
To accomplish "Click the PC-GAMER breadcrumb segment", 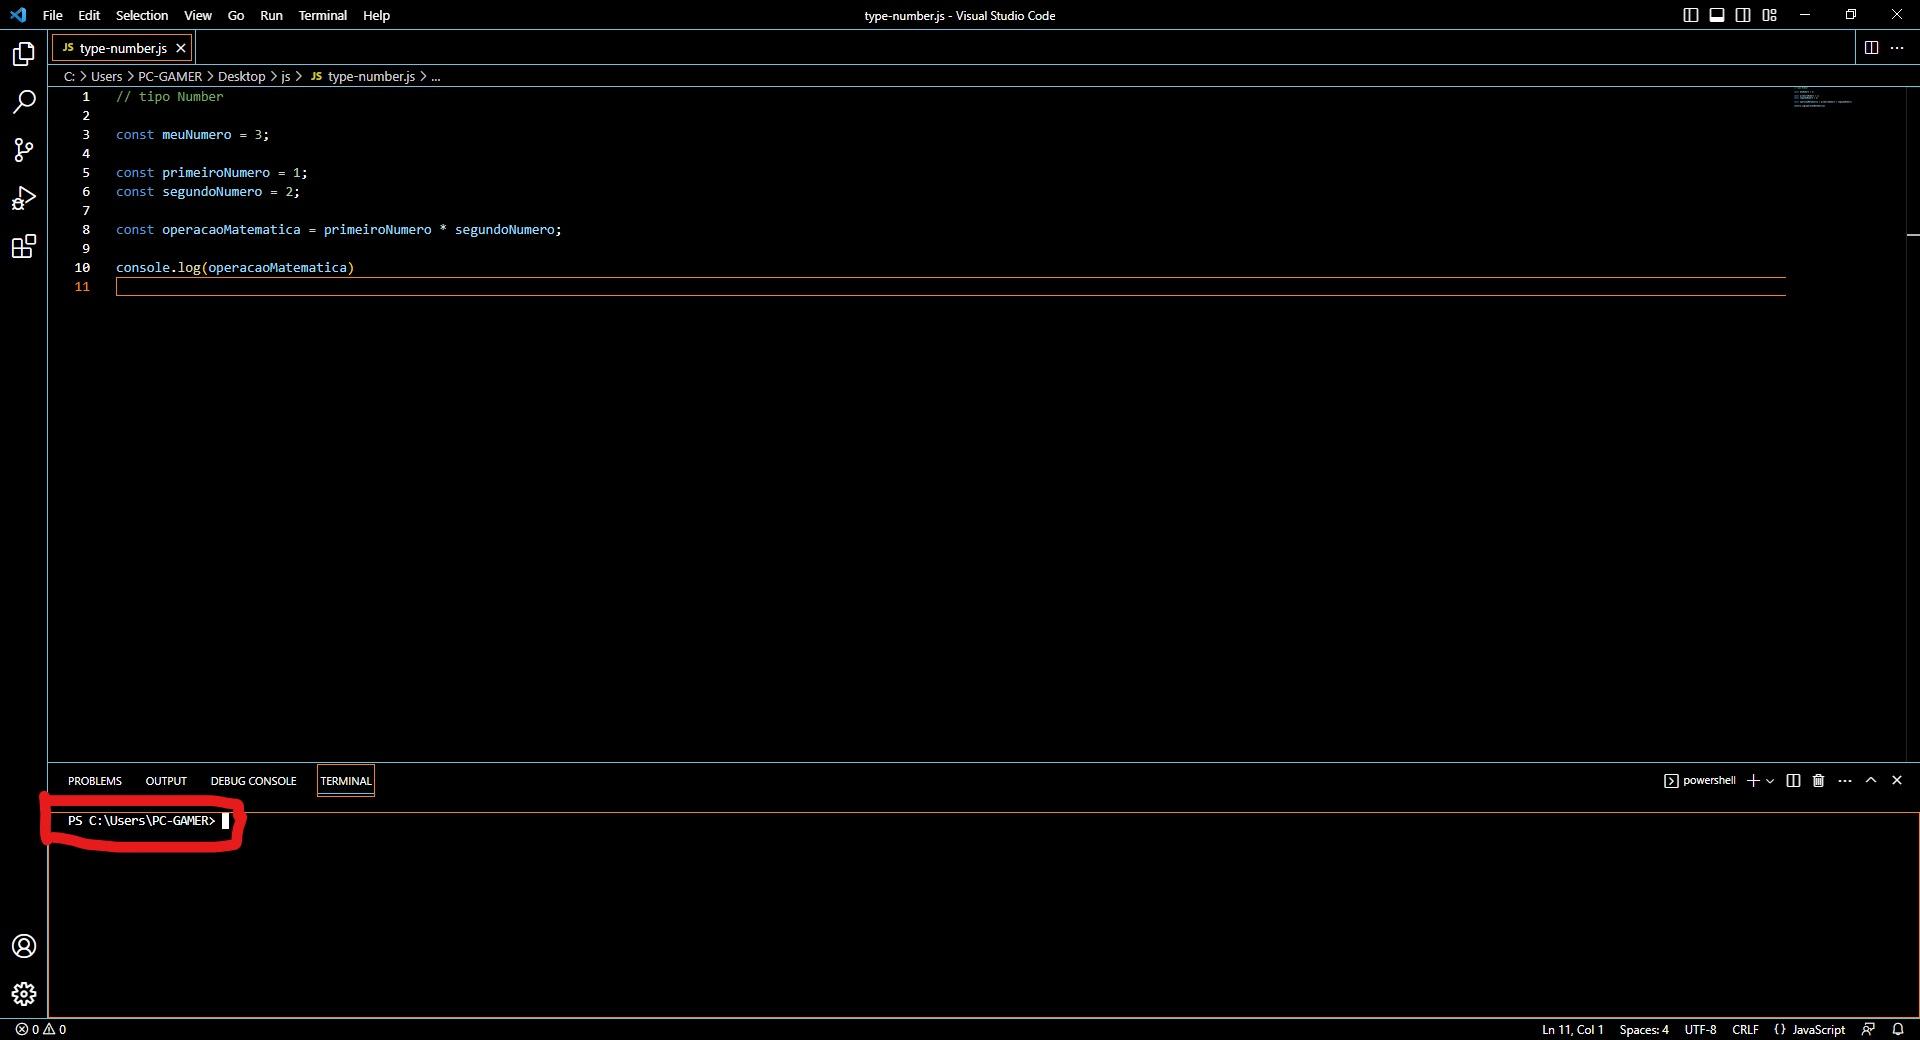I will tap(170, 76).
